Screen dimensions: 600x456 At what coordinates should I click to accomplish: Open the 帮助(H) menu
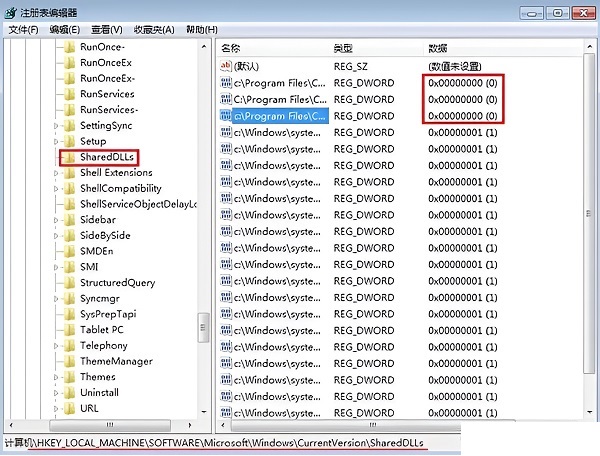tap(202, 29)
